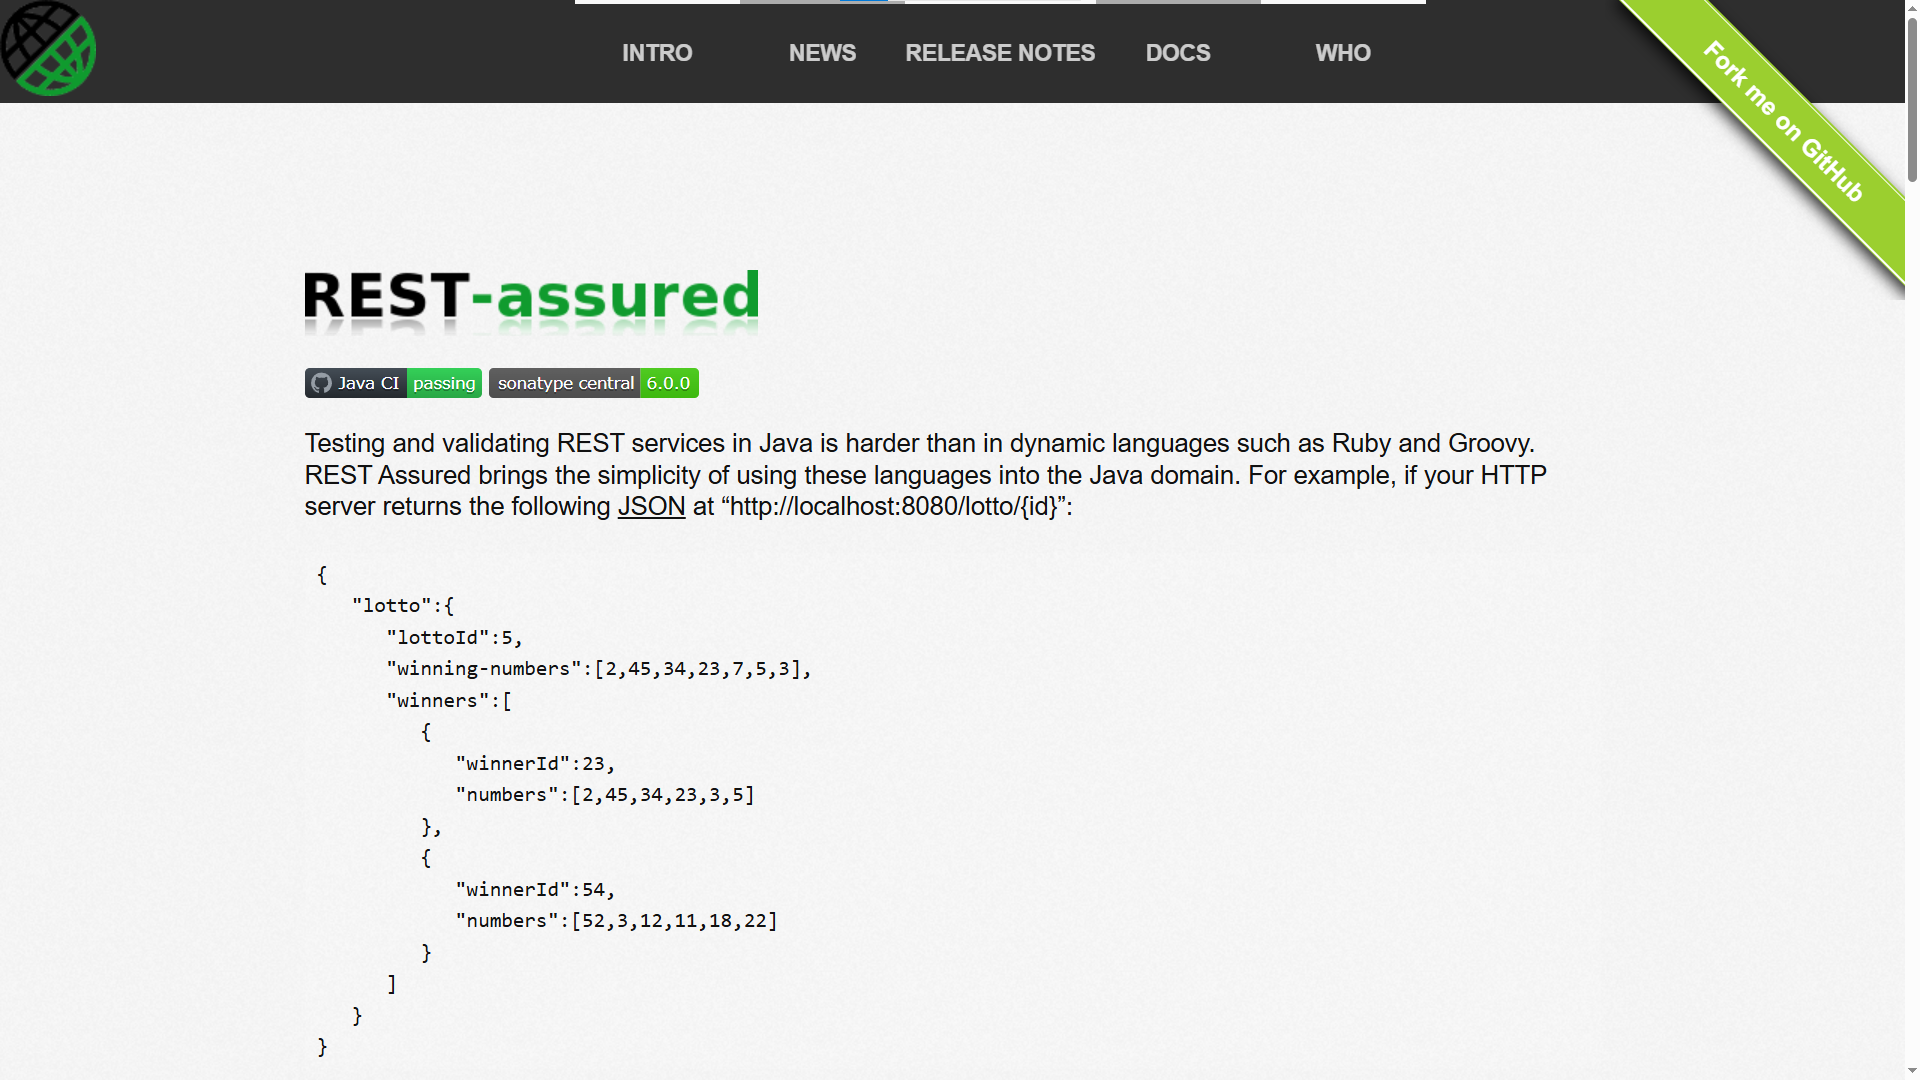Click the GitHub octocat icon in Java CI badge
This screenshot has height=1080, width=1920.
point(321,383)
